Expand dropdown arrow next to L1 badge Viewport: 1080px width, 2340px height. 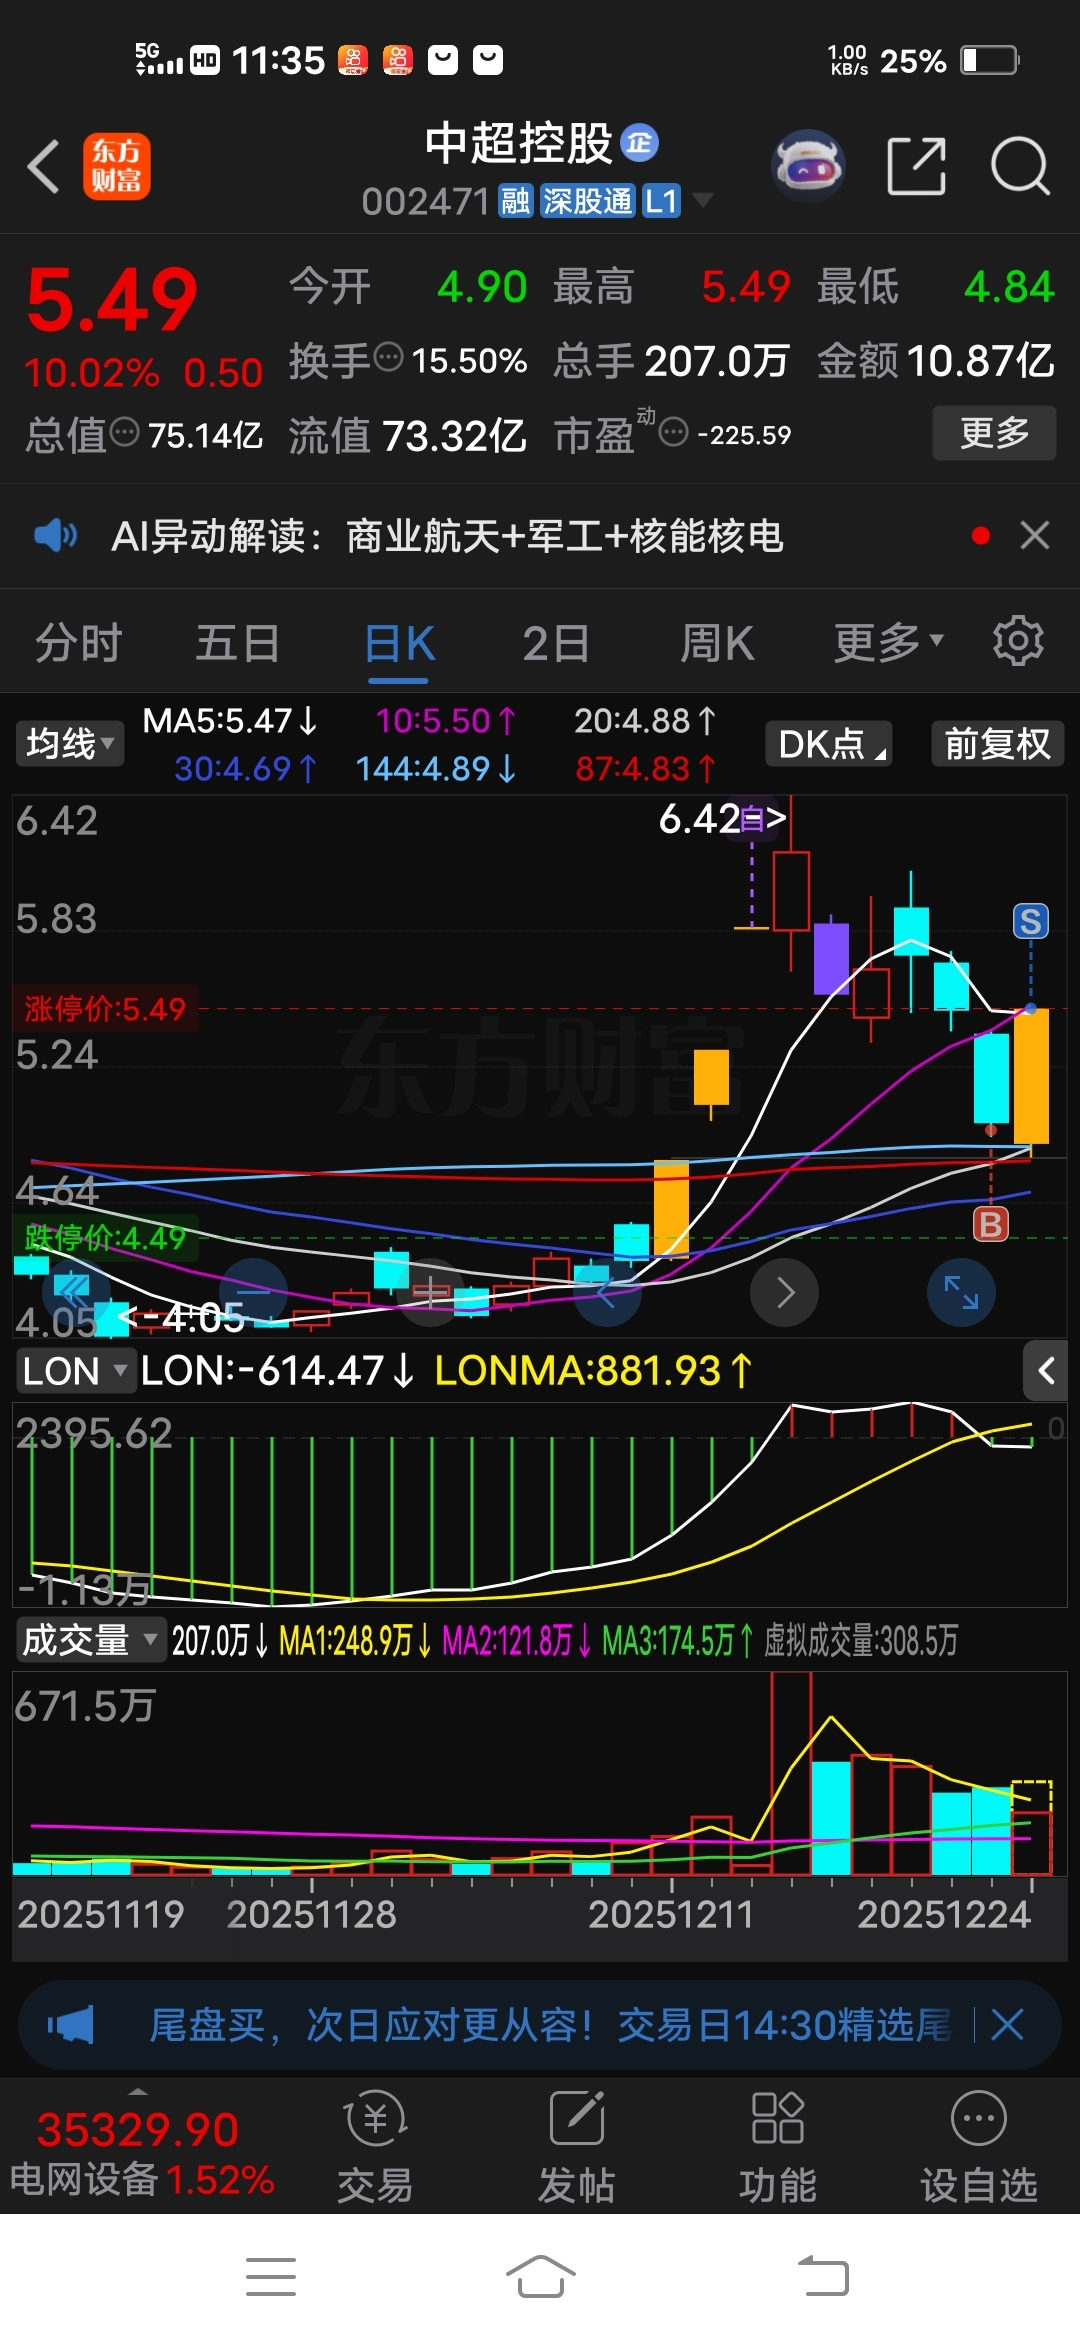(x=703, y=200)
